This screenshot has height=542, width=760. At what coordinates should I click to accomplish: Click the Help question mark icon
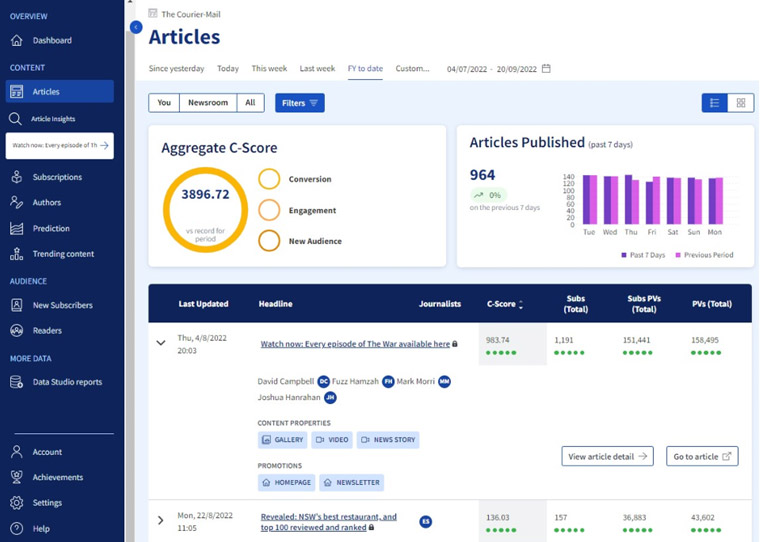(x=16, y=528)
